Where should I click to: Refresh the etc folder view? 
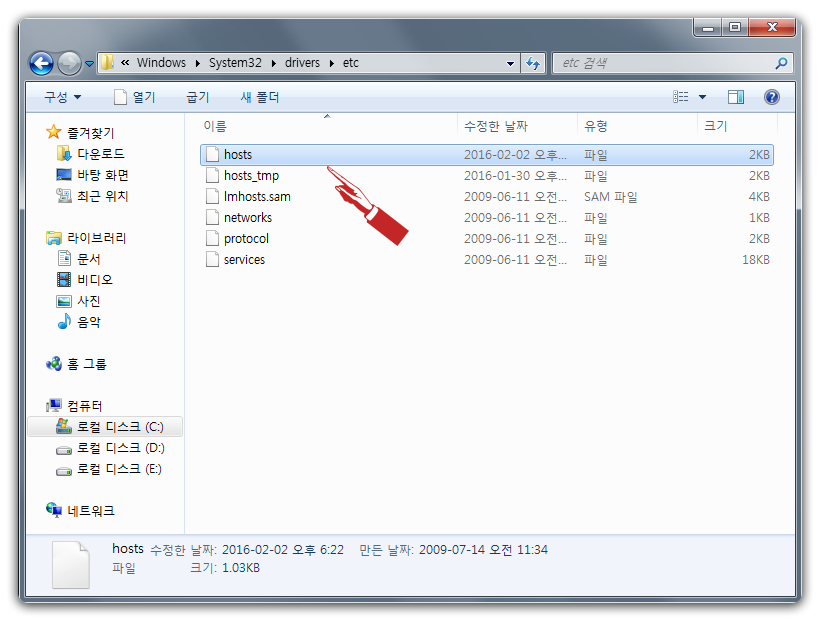pyautogui.click(x=533, y=64)
